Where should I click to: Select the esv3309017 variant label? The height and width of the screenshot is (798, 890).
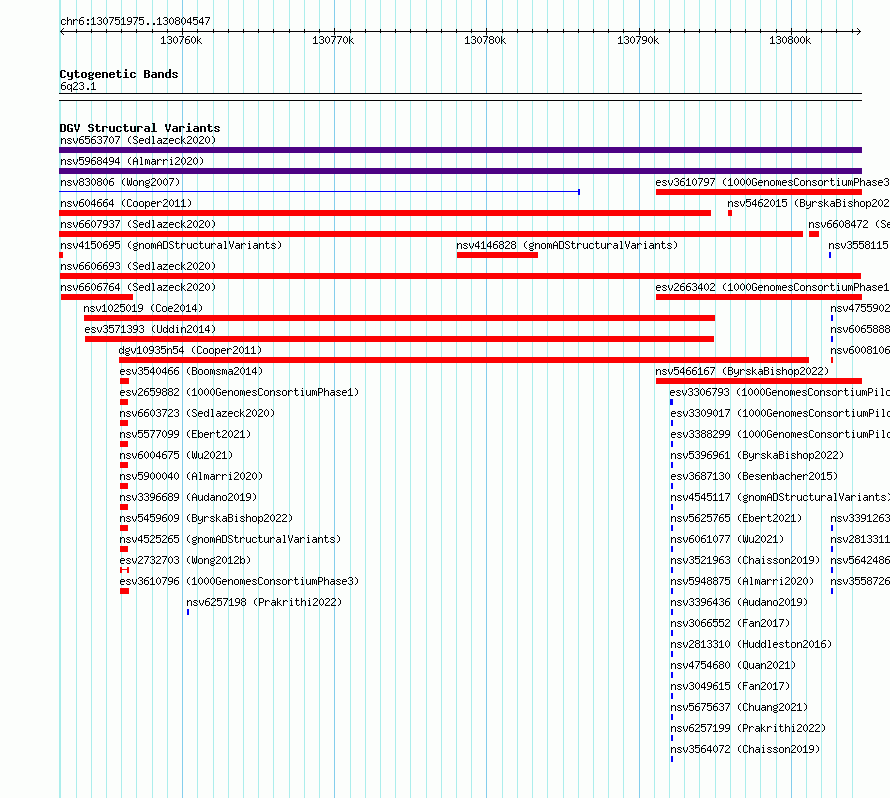780,413
